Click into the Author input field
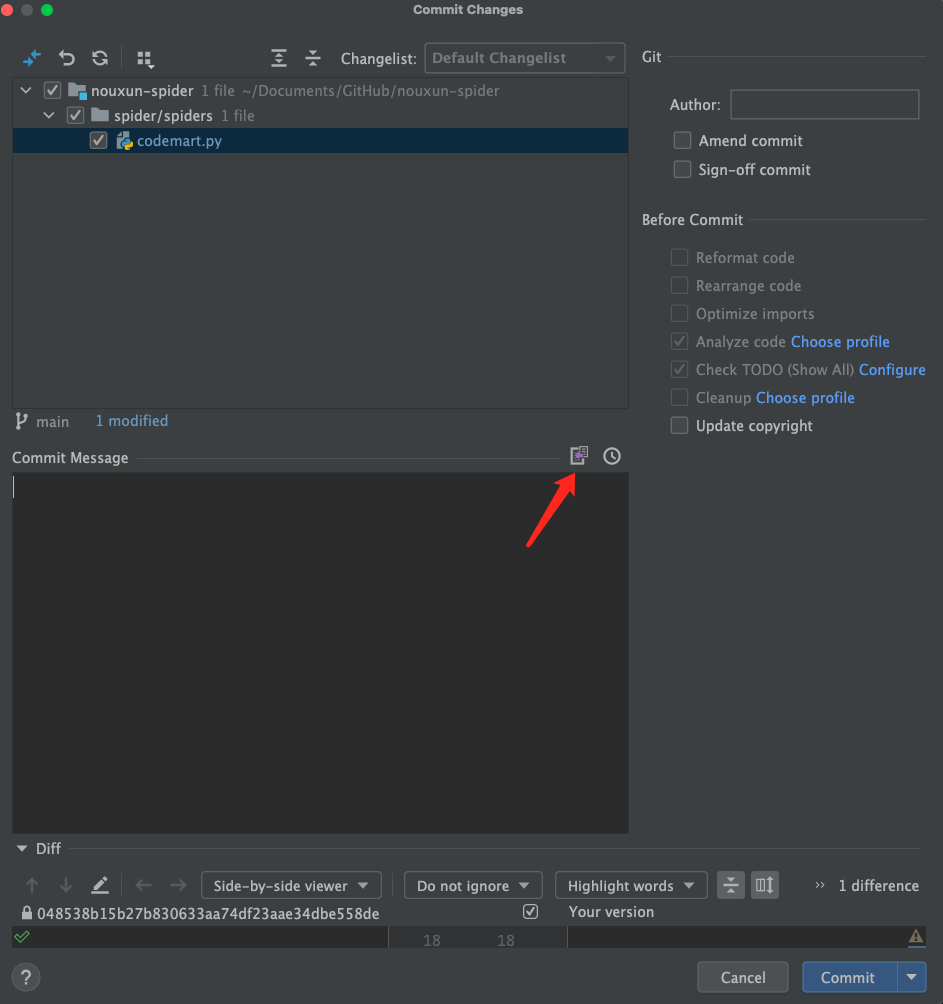Viewport: 943px width, 1004px height. 824,105
